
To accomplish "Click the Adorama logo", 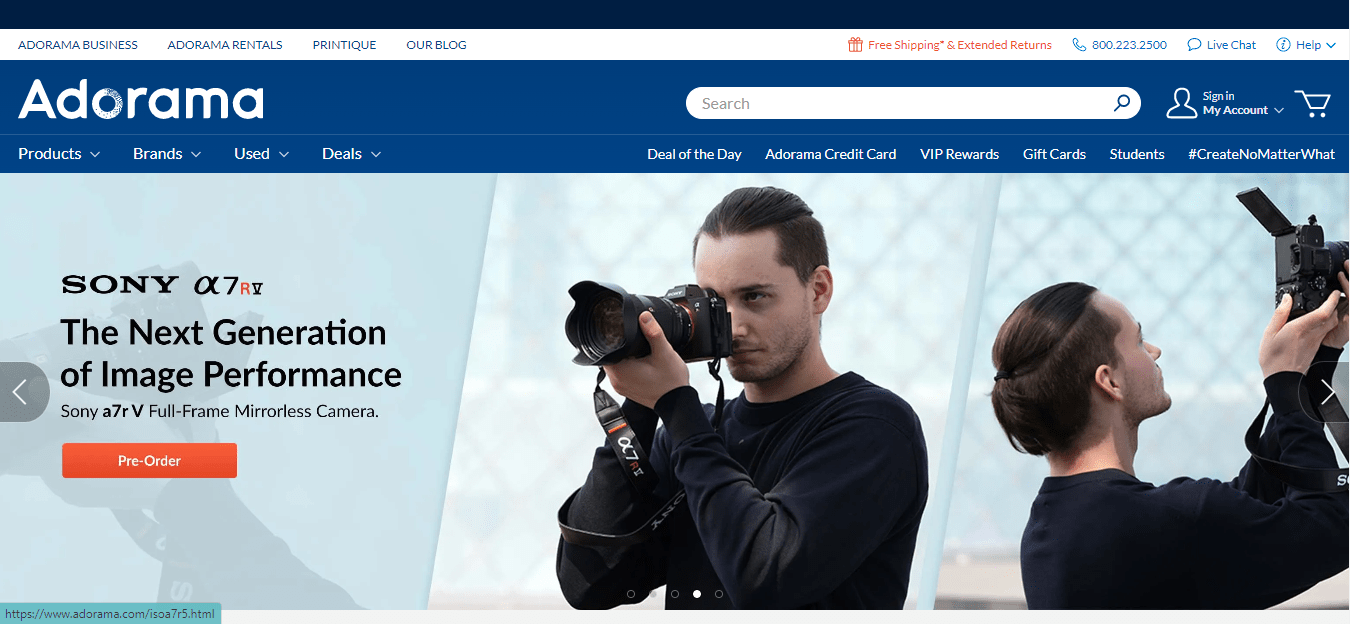I will tap(141, 100).
